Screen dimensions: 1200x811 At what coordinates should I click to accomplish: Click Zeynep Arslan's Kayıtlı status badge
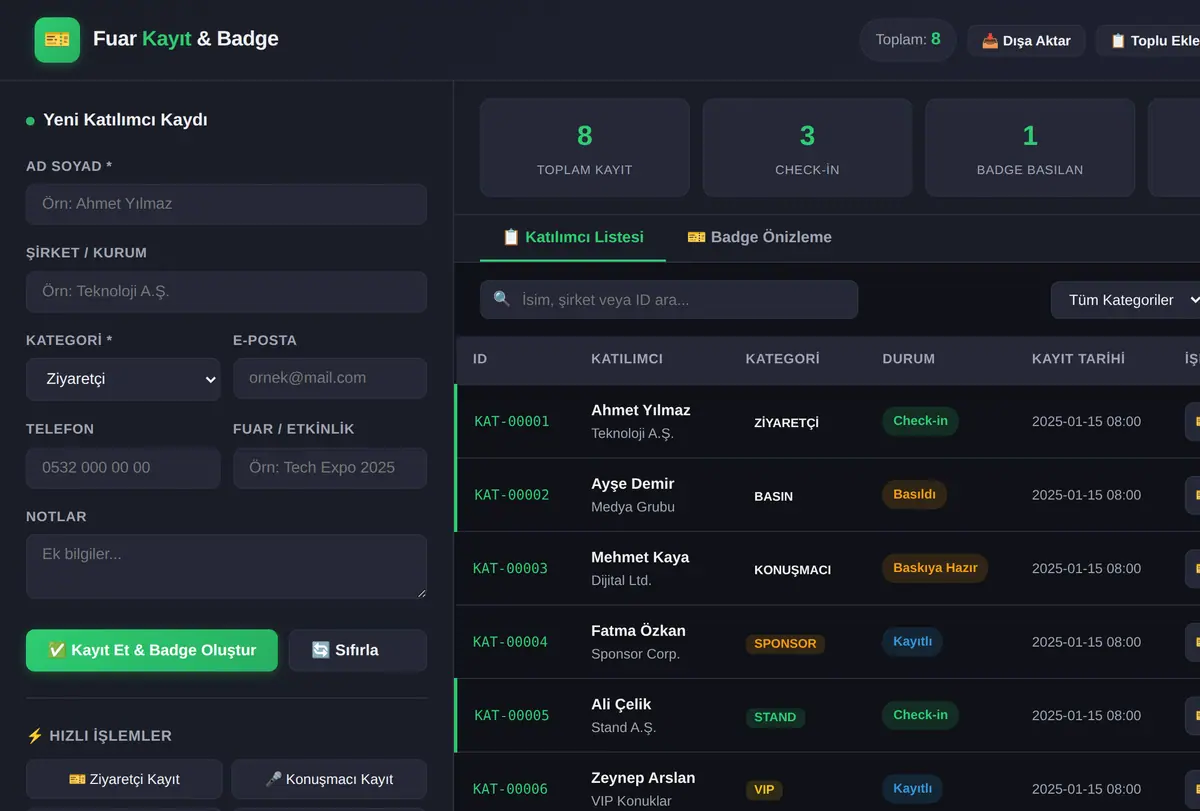(912, 789)
